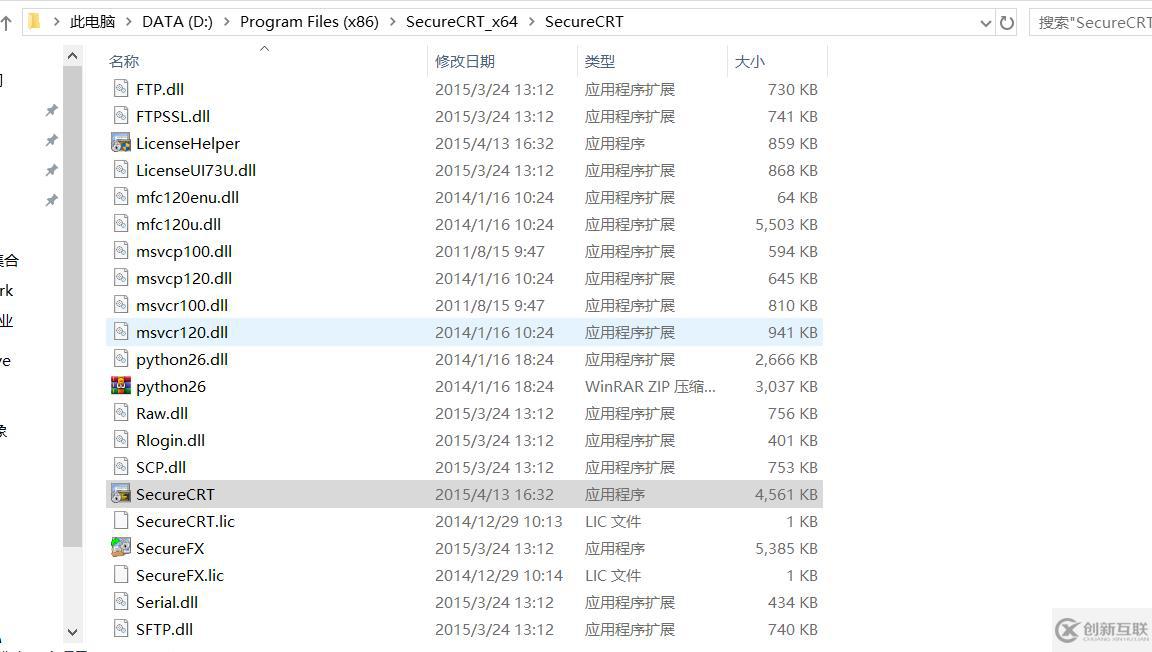Click the python26.dll file icon
Viewport: 1152px width, 652px height.
point(121,359)
